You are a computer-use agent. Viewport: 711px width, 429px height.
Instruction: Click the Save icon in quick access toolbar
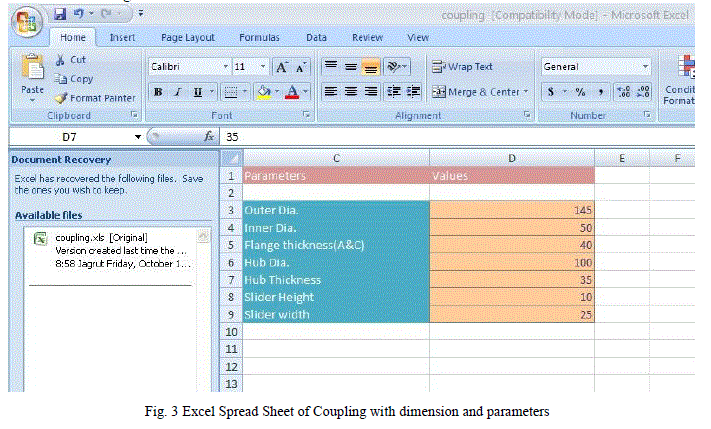[x=60, y=14]
